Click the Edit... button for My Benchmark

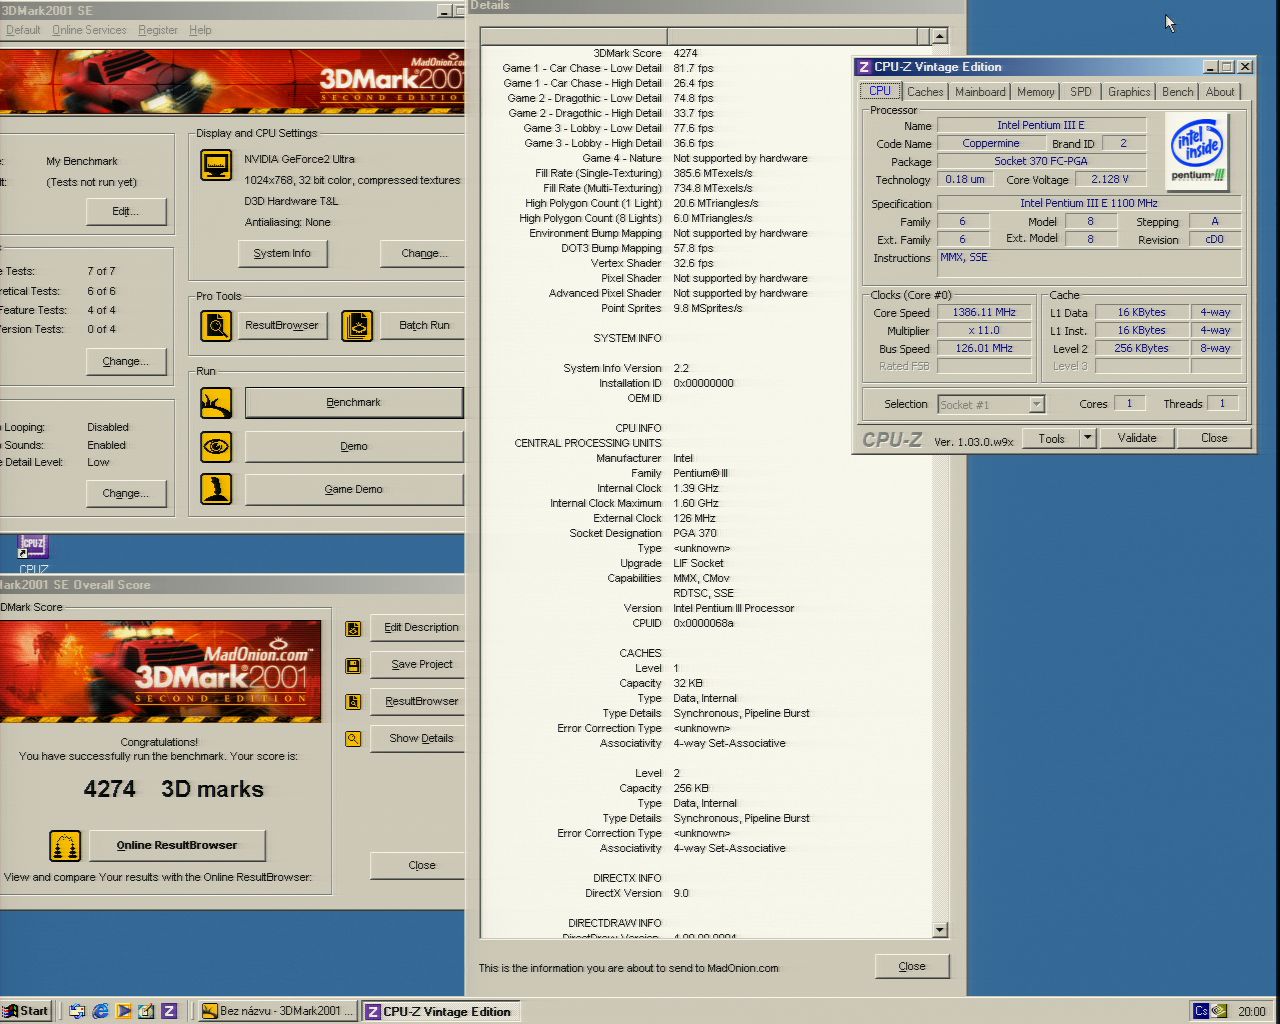click(125, 212)
